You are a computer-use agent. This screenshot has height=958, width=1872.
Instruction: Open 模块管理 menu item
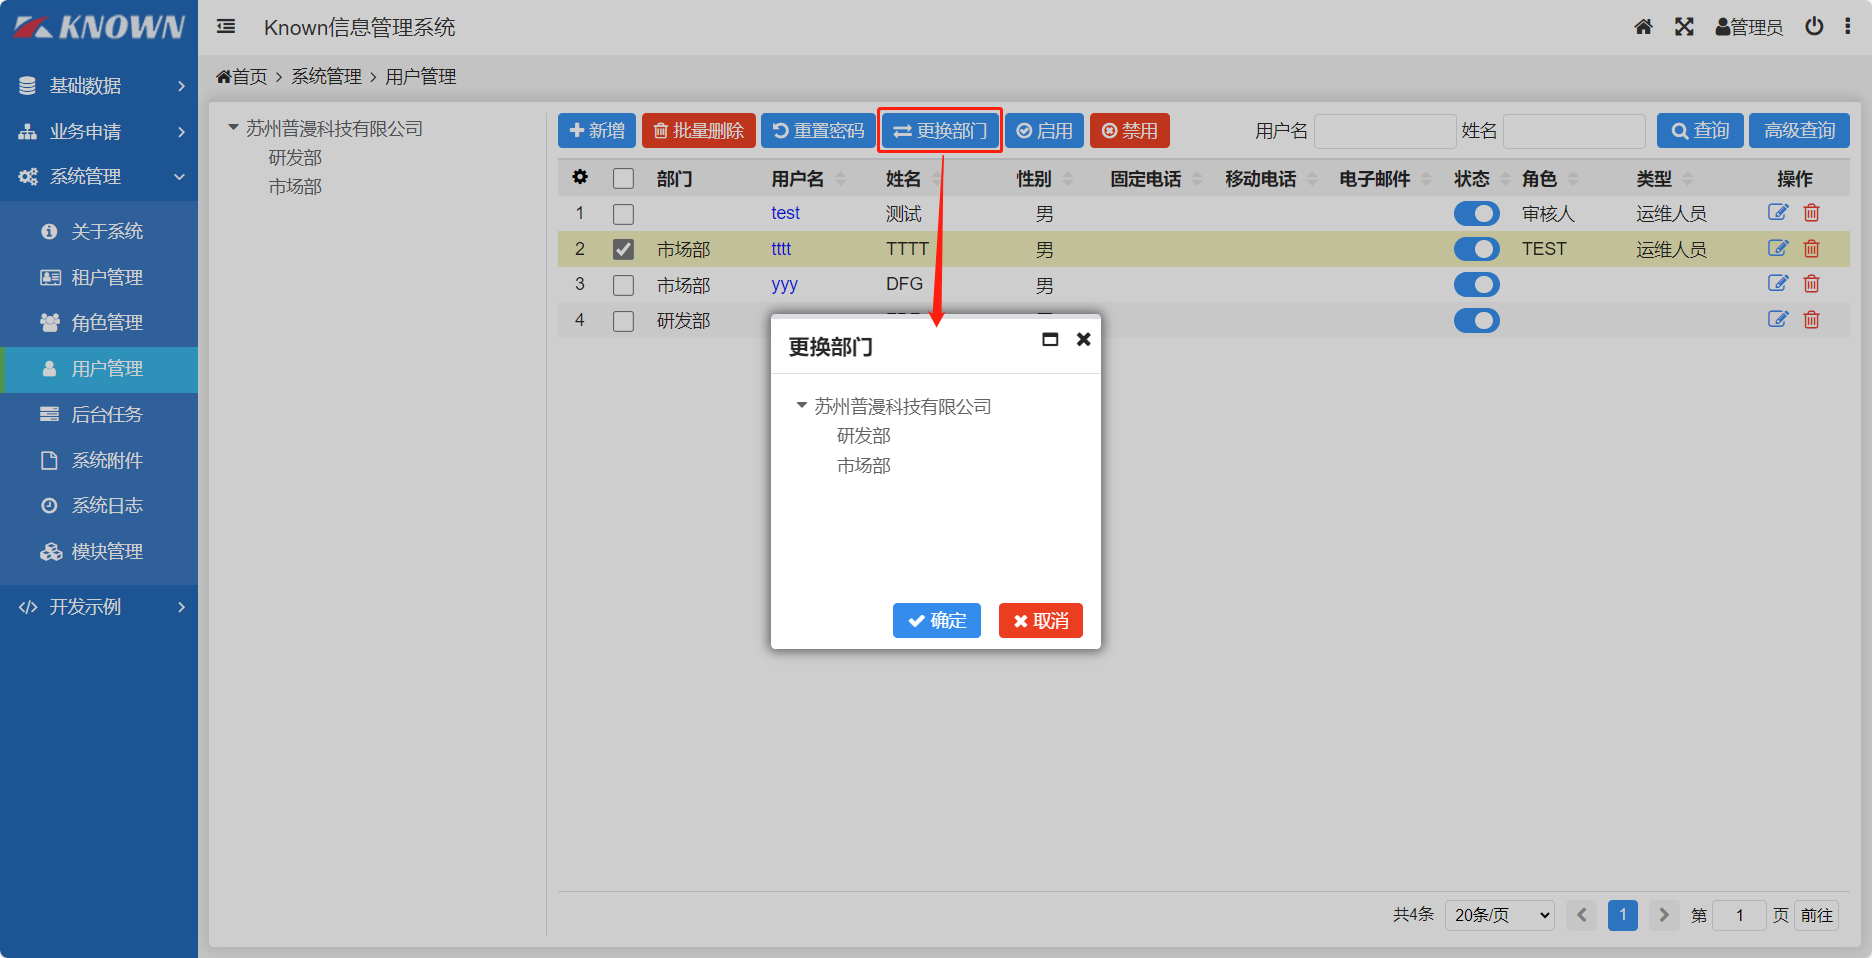[99, 552]
